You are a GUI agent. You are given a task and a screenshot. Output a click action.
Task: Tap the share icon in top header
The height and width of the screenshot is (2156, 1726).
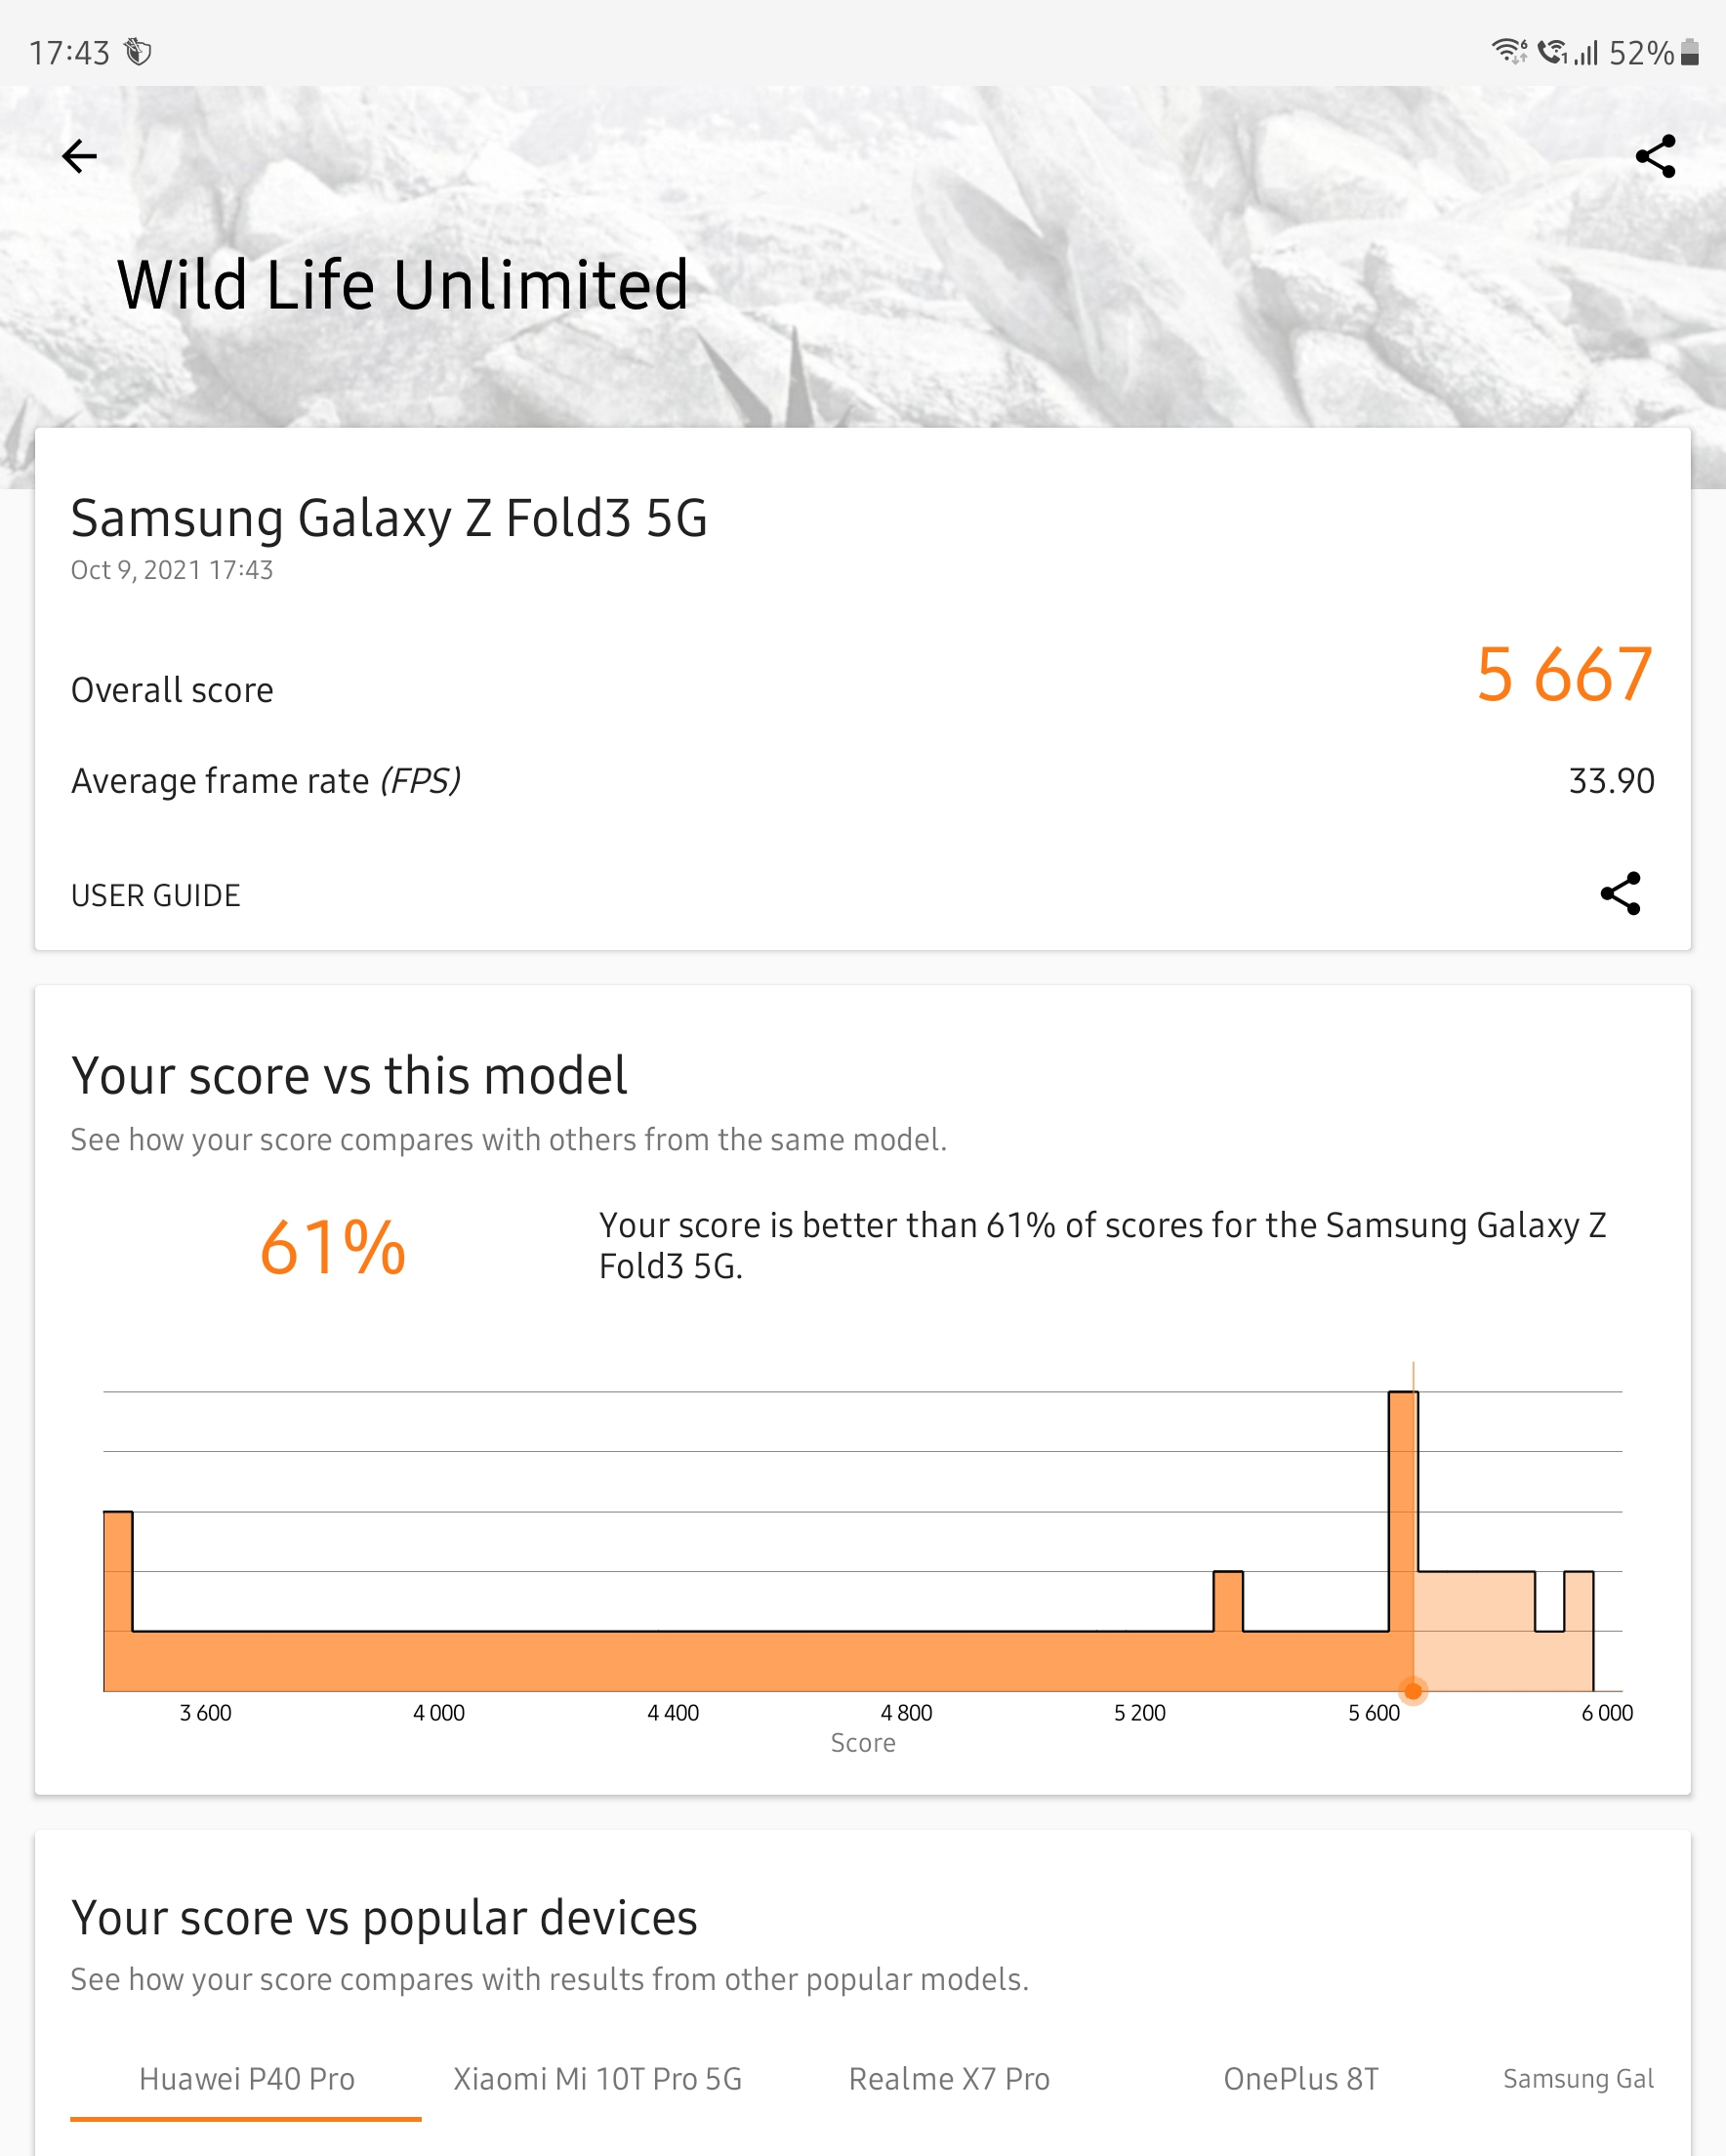pos(1655,156)
